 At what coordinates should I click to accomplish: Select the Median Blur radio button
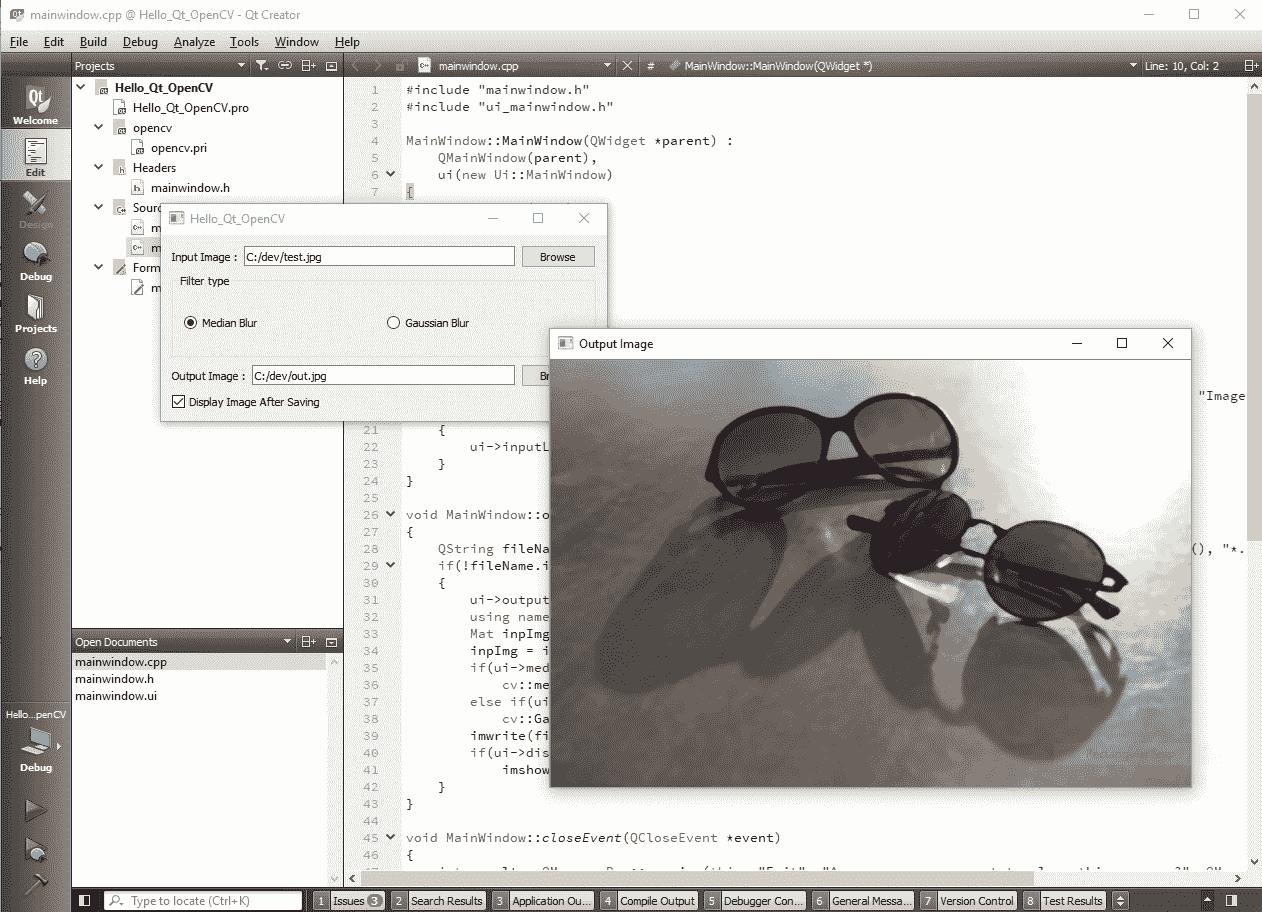click(x=191, y=323)
